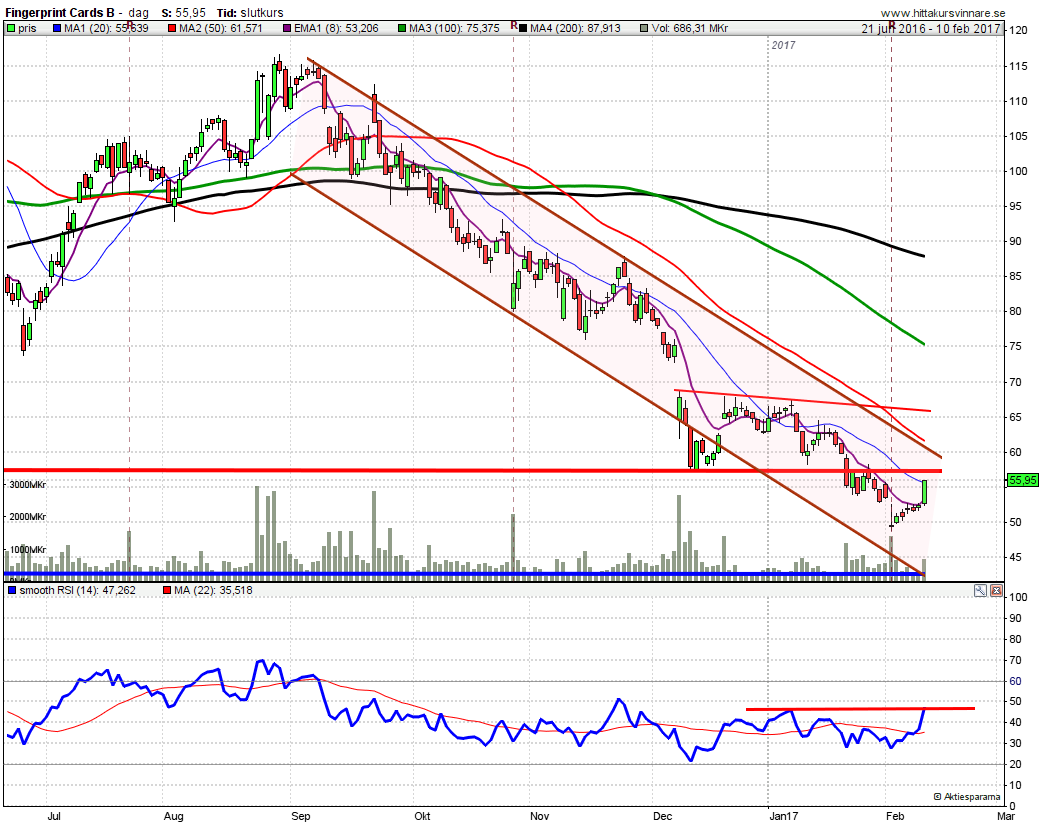This screenshot has height=829, width=1048.
Task: Open the www.hittakursvinnare.se link
Action: point(942,13)
